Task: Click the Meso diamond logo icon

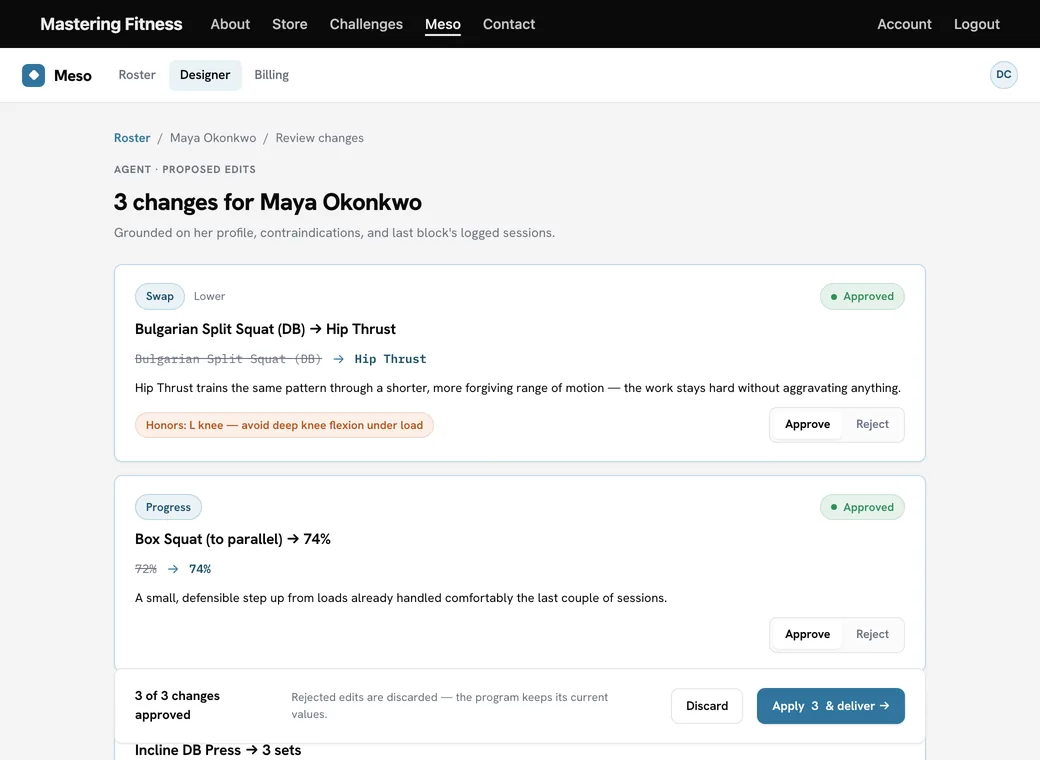Action: pos(33,75)
